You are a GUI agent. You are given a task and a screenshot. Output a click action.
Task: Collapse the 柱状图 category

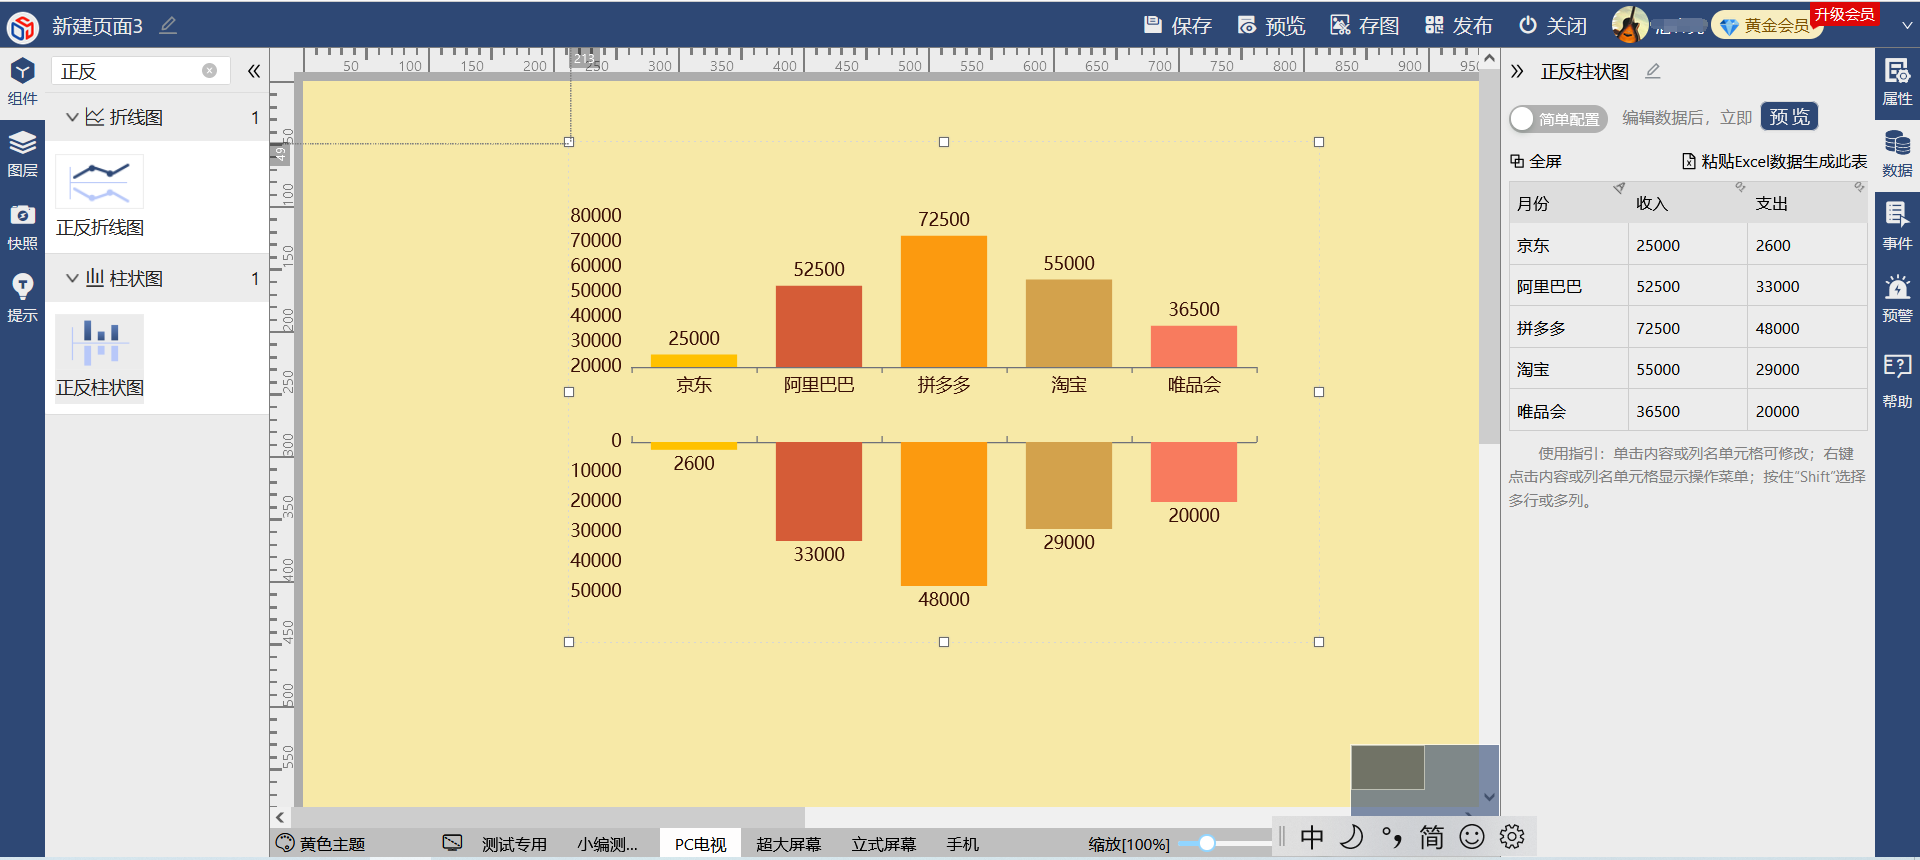pos(72,278)
